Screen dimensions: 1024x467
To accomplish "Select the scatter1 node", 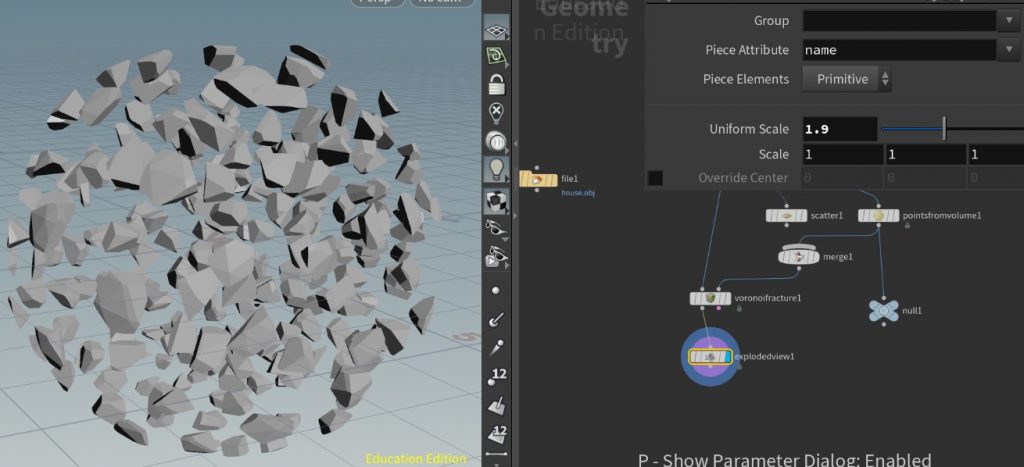I will 785,215.
